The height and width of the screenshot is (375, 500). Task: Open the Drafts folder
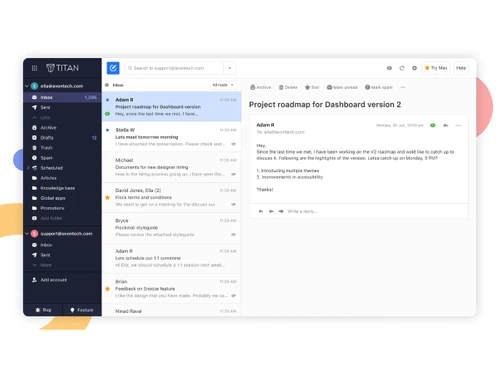(62, 138)
